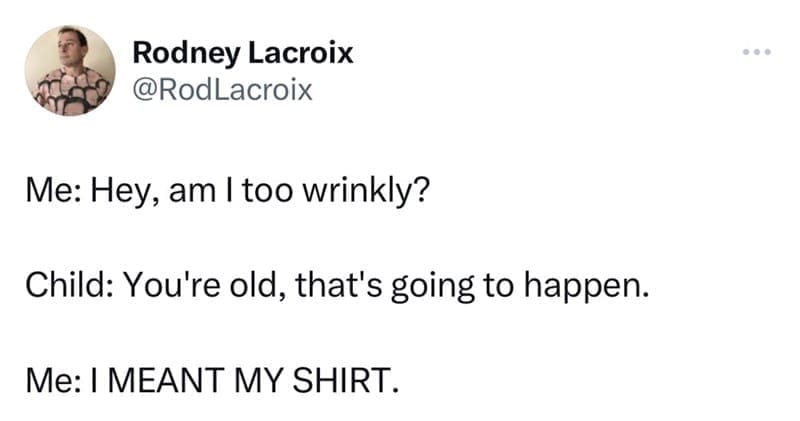This screenshot has width=800, height=421.
Task: Click the word 'wrinkly?' in the tweet
Action: [x=366, y=192]
